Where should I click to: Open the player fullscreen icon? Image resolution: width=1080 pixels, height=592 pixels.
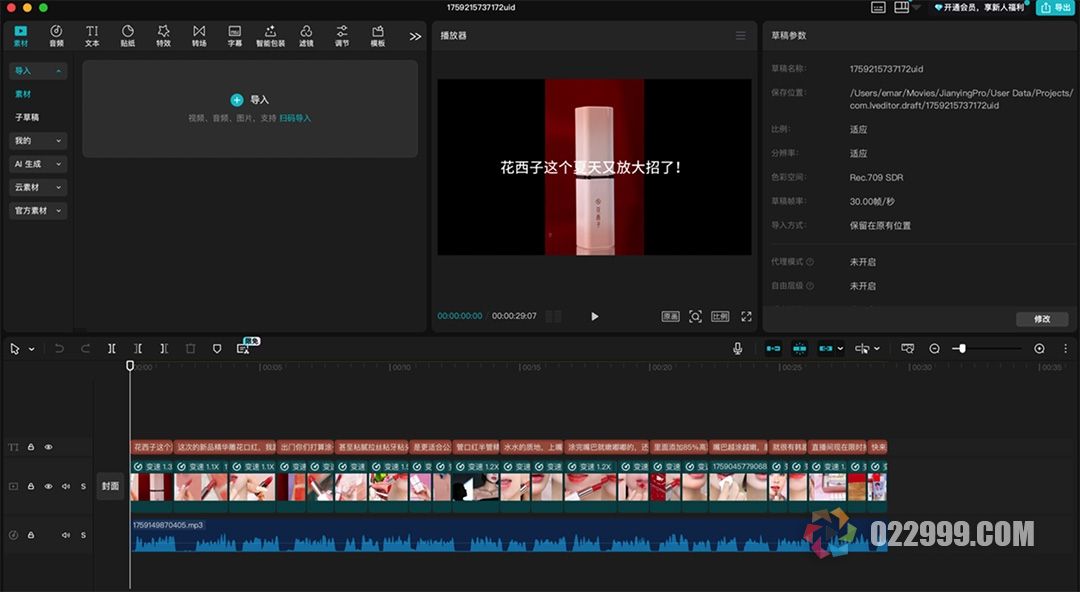746,316
